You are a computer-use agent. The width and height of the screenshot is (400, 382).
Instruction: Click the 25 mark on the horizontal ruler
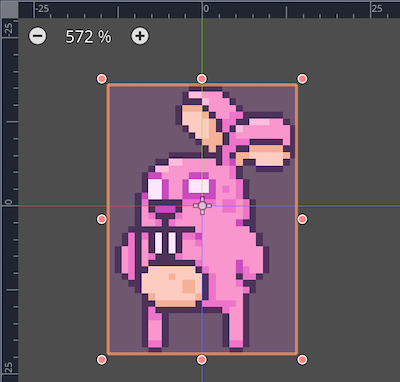coord(377,8)
